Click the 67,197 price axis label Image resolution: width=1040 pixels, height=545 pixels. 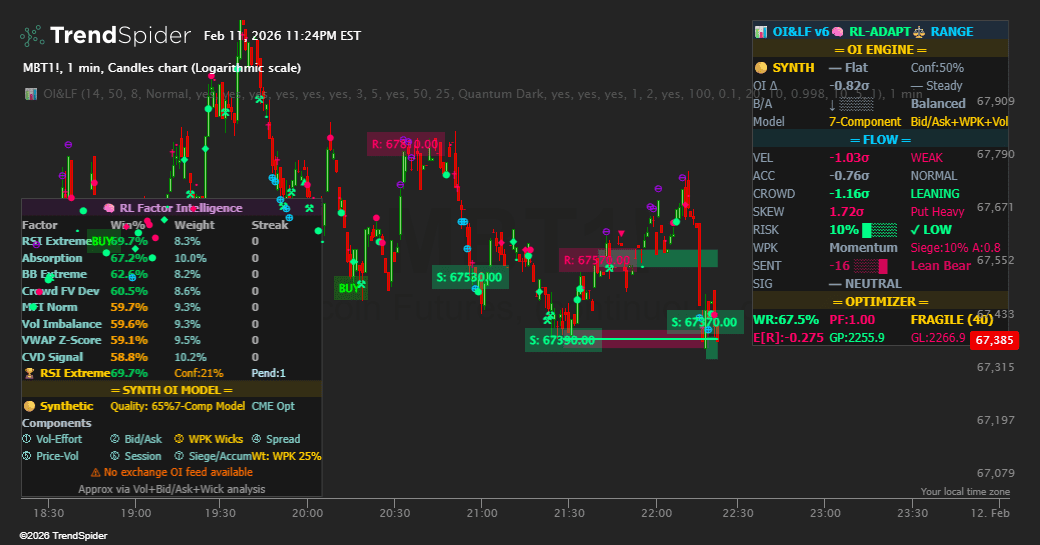pyautogui.click(x=996, y=420)
